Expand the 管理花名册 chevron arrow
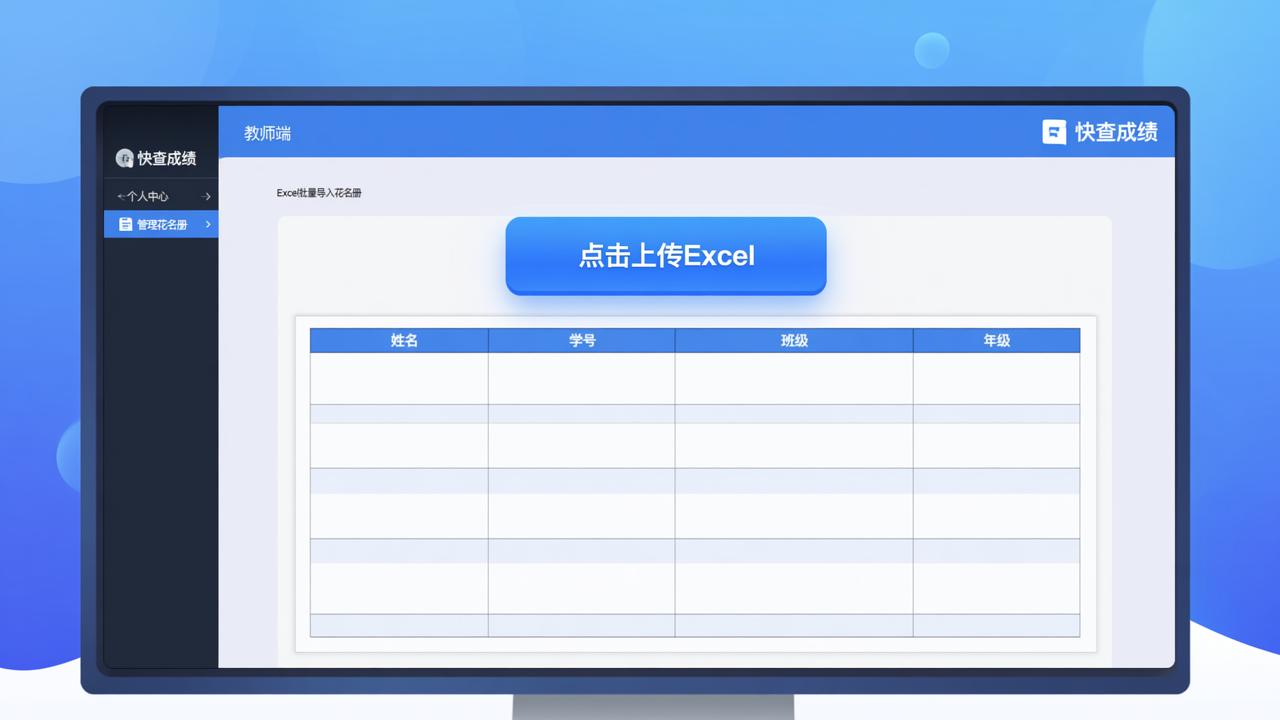 (208, 224)
